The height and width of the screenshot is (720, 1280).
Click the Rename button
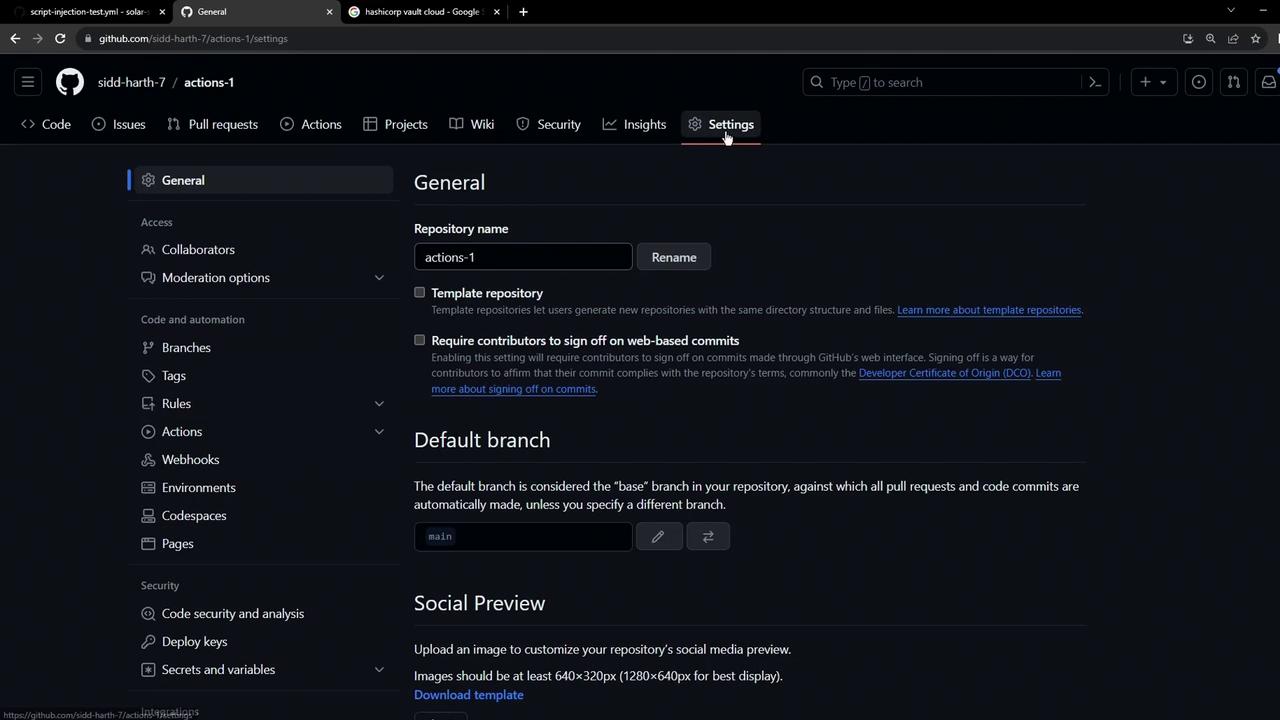674,257
